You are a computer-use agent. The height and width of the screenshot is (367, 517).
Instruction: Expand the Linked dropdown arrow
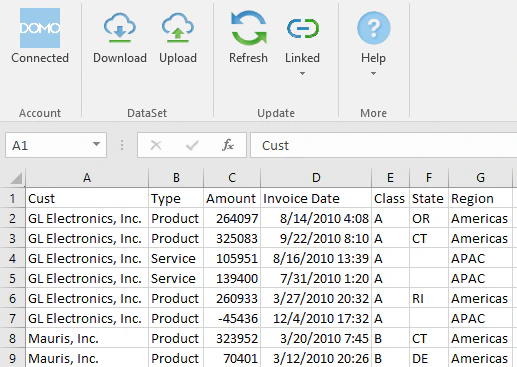coord(302,73)
